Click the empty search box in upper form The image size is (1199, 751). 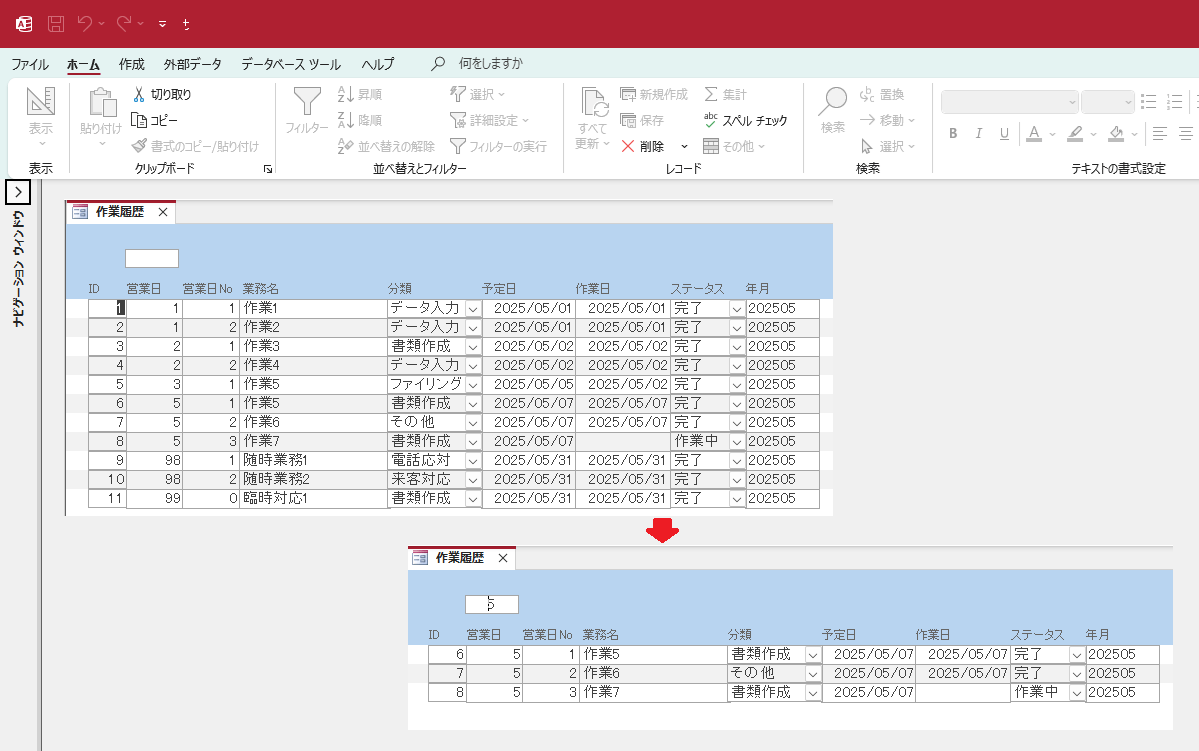click(x=152, y=259)
